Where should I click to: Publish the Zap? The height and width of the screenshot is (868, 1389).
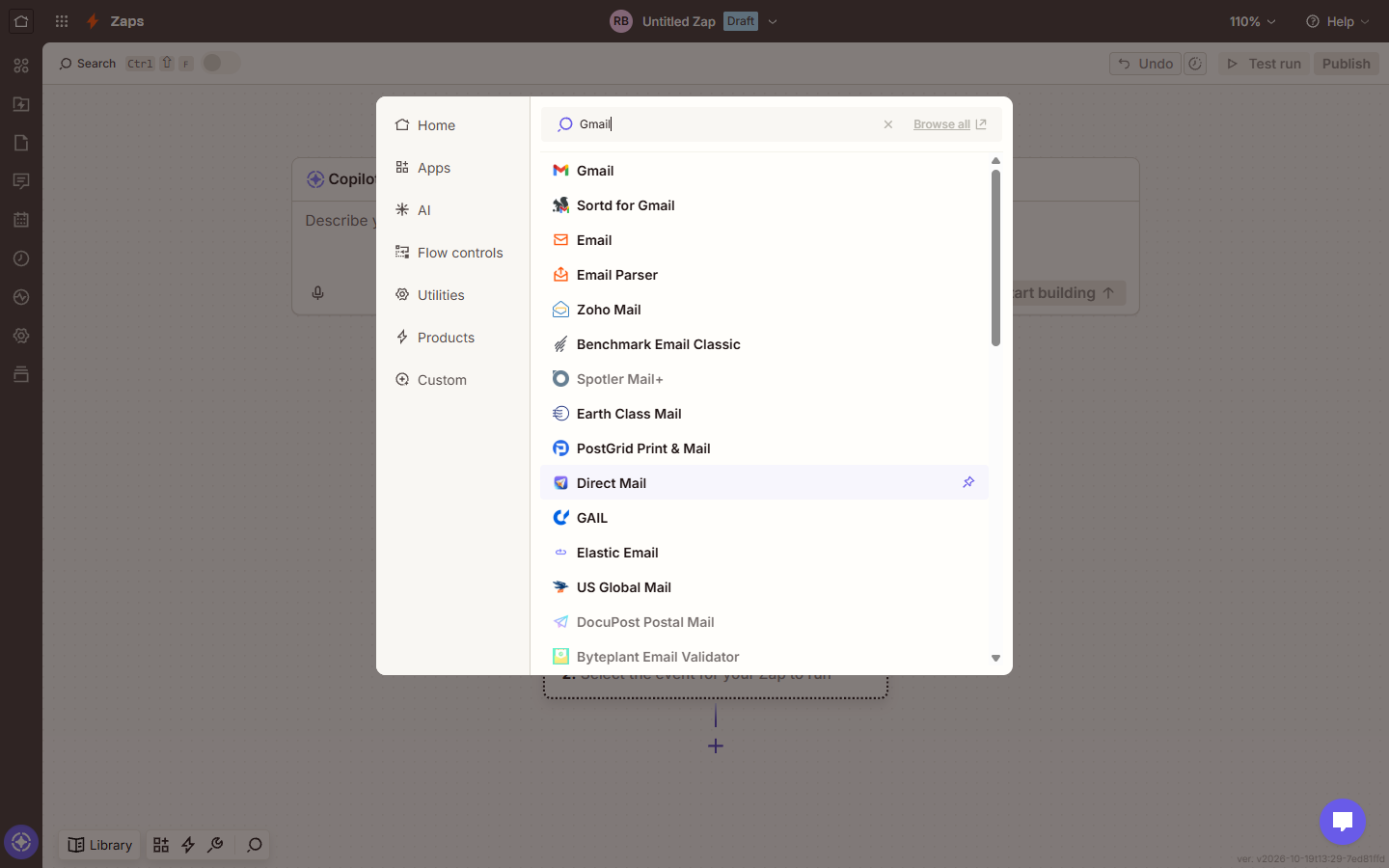pos(1346,63)
